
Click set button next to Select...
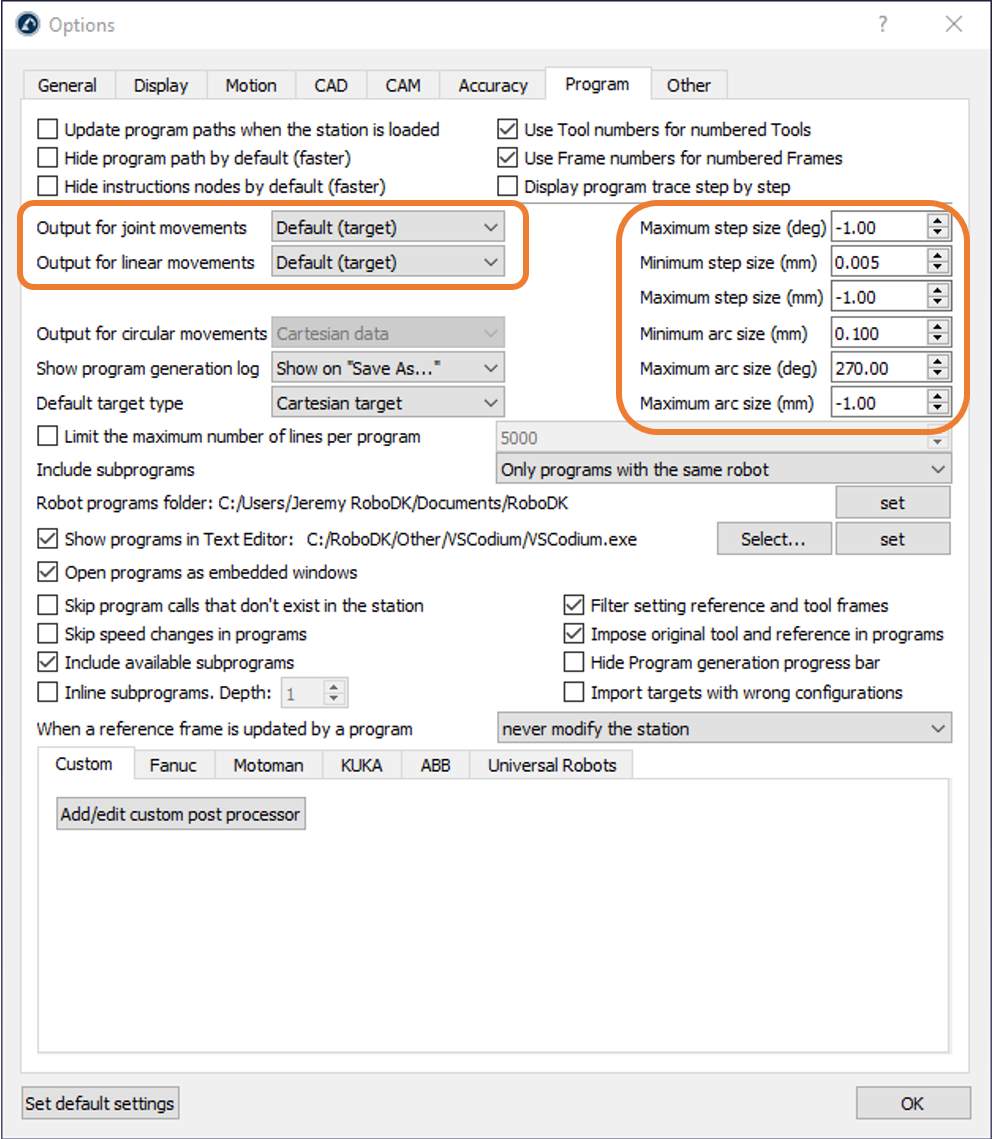click(x=892, y=539)
